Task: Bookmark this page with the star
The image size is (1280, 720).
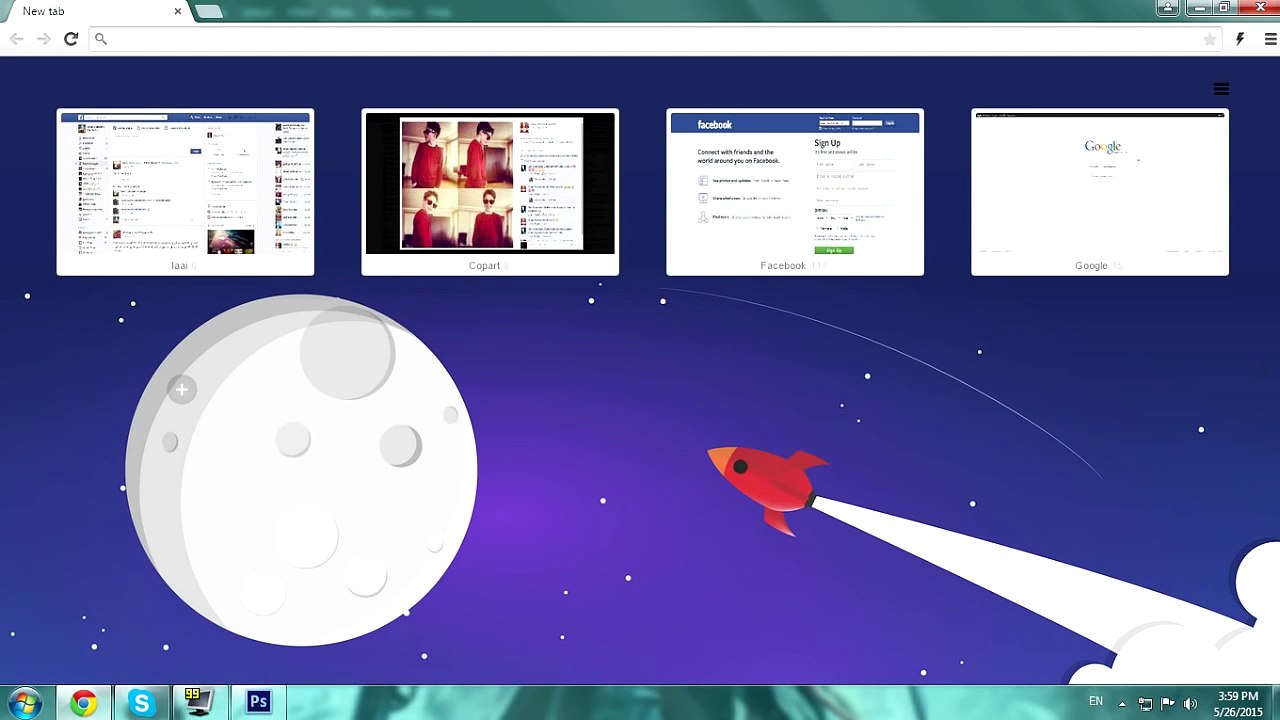Action: click(x=1210, y=39)
